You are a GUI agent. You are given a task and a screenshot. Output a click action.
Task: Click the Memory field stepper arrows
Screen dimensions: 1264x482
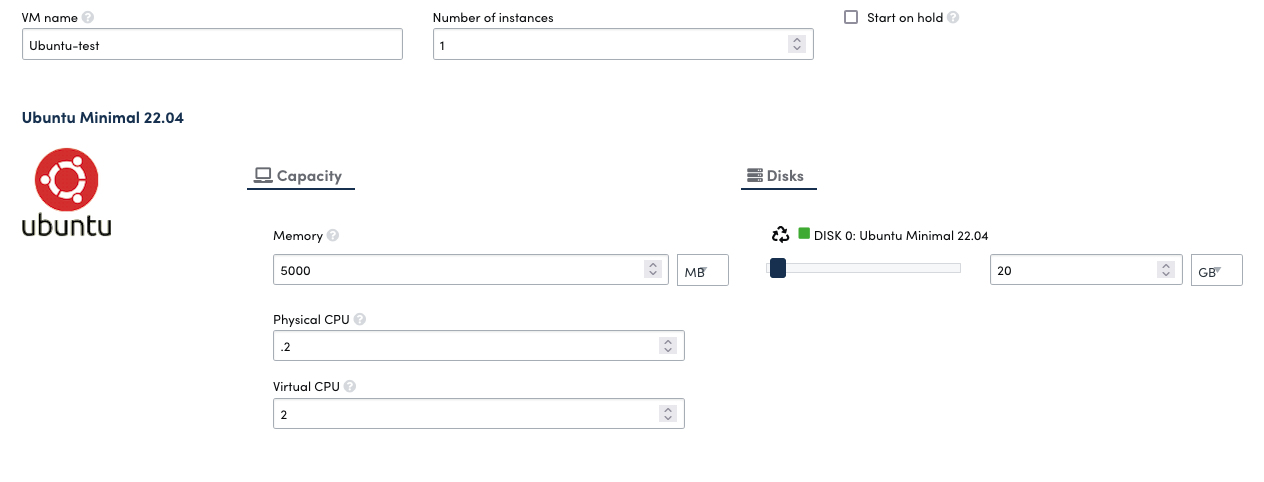click(x=652, y=270)
